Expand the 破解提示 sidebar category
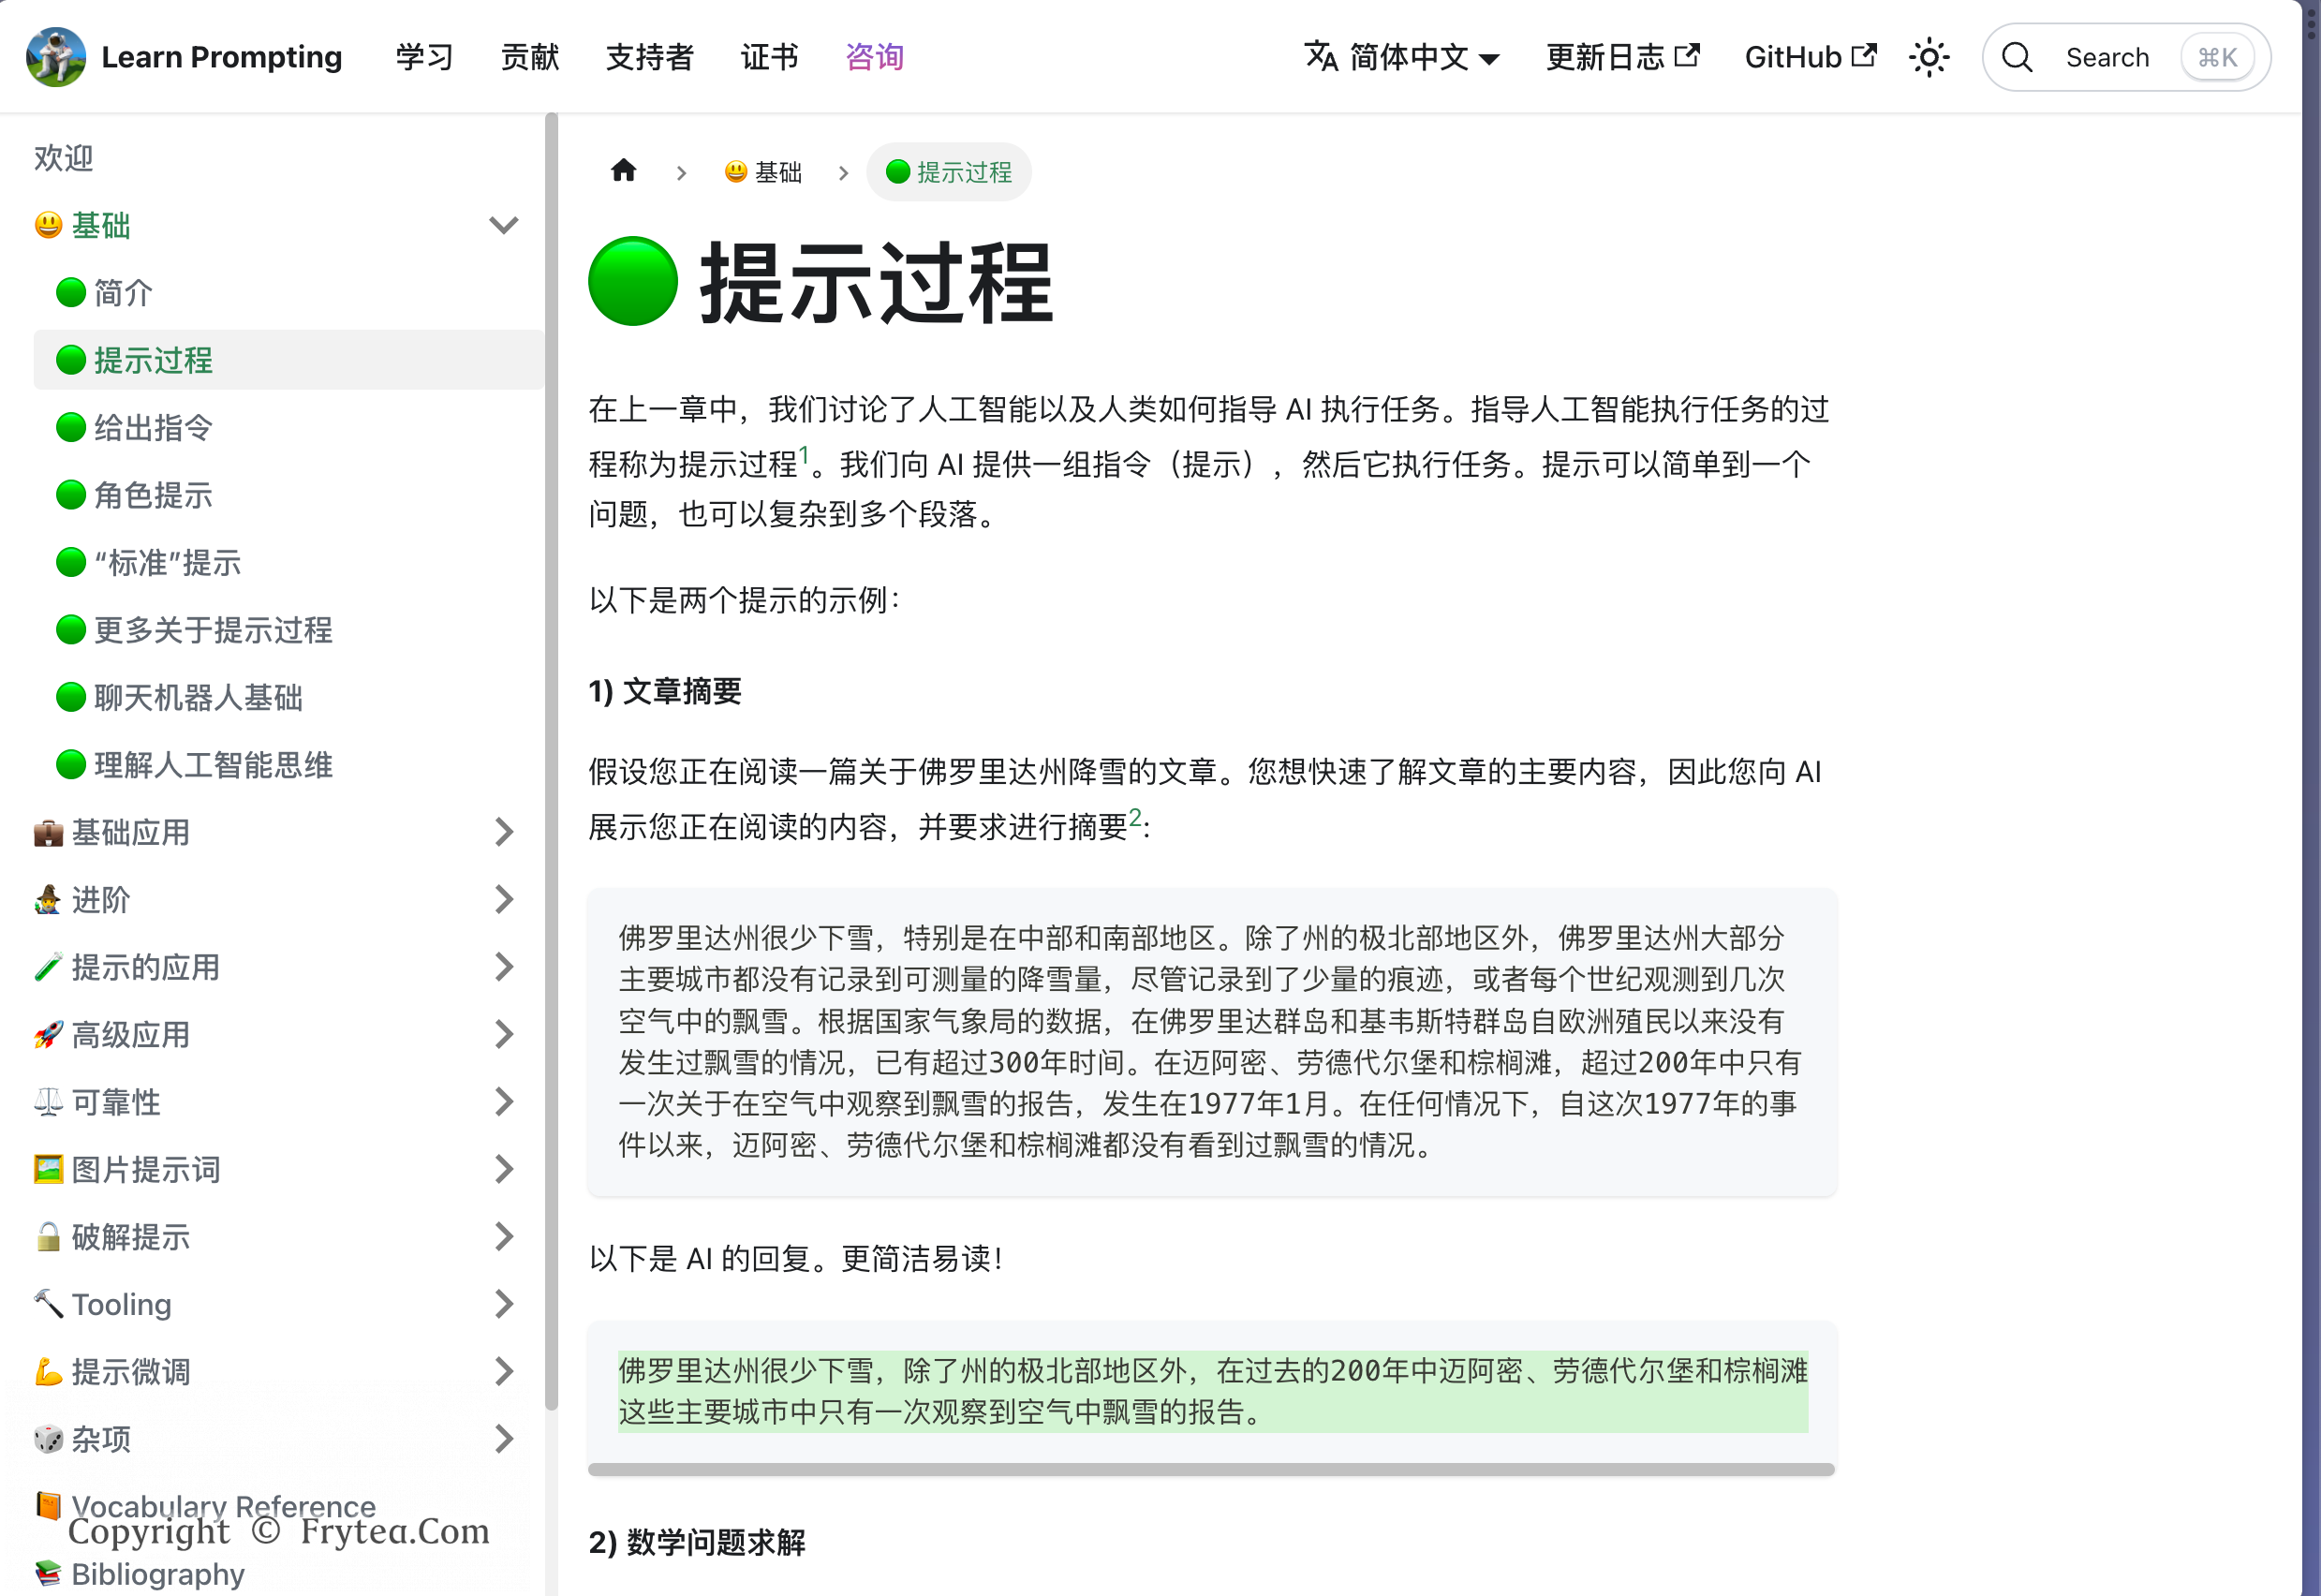The image size is (2321, 1596). coord(503,1237)
